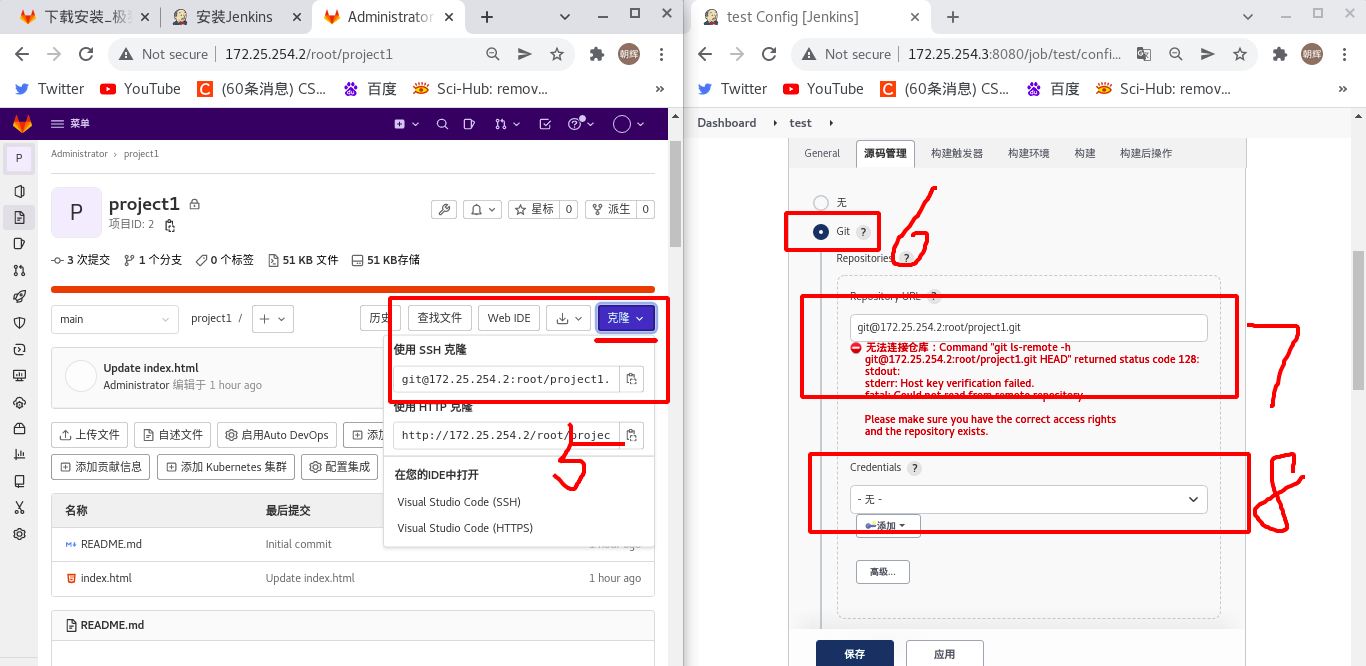Fork the project with 派生 button
The image size is (1366, 666).
[x=610, y=209]
